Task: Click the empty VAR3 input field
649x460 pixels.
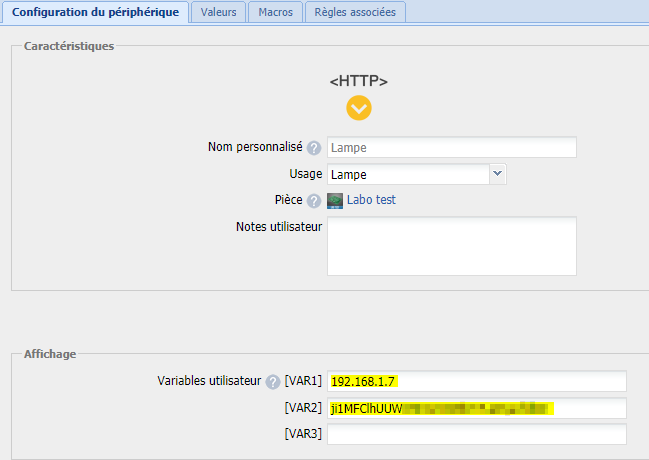Action: [x=476, y=434]
